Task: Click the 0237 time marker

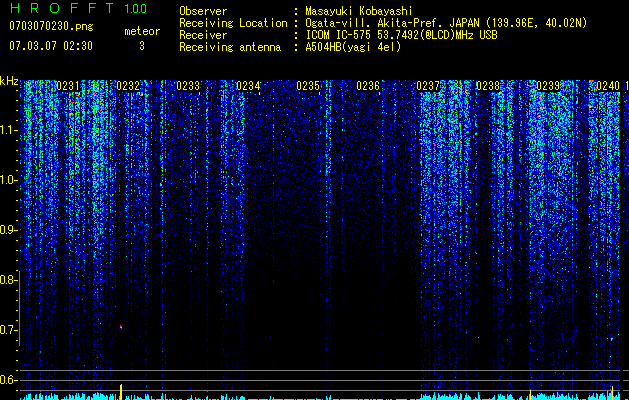Action: [428, 86]
